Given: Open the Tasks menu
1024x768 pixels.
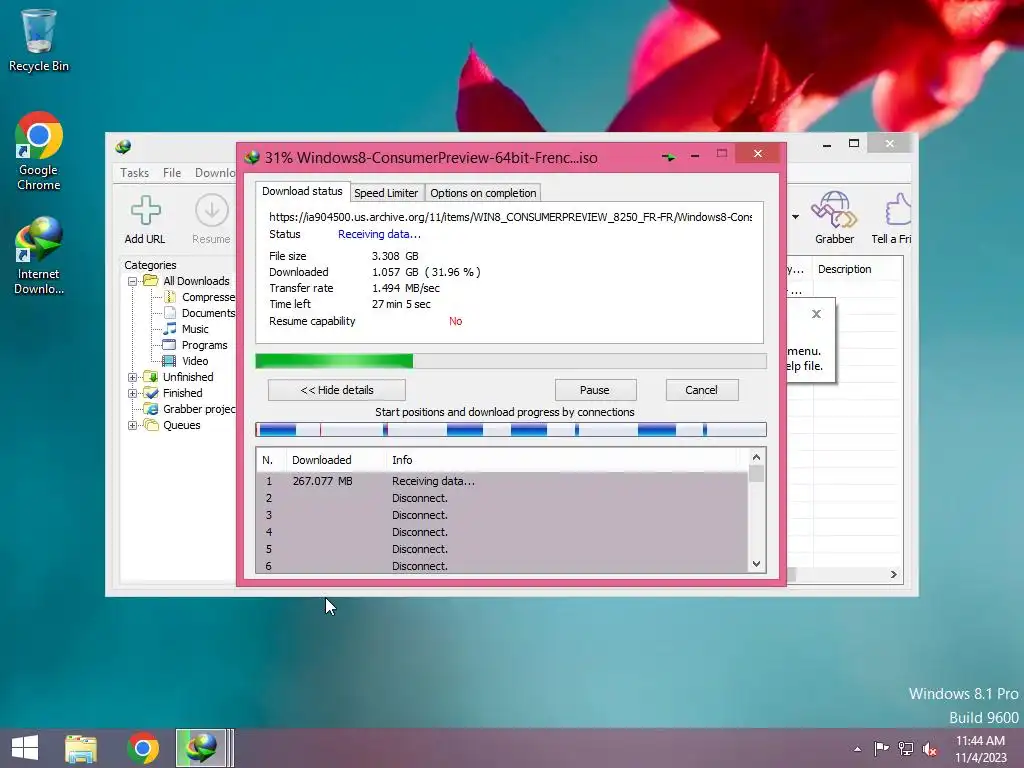Looking at the screenshot, I should [135, 172].
